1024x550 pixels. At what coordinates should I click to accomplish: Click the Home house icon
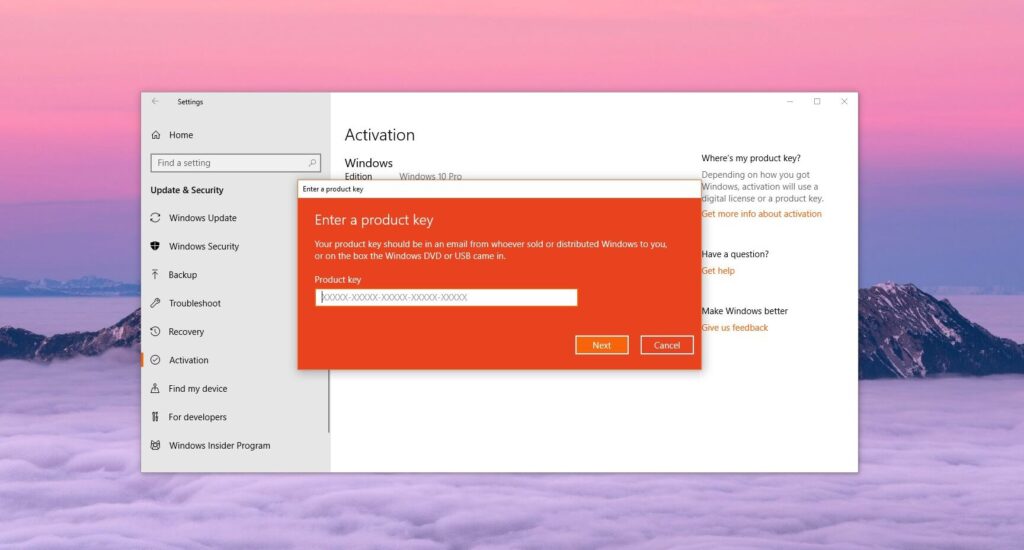pos(155,135)
